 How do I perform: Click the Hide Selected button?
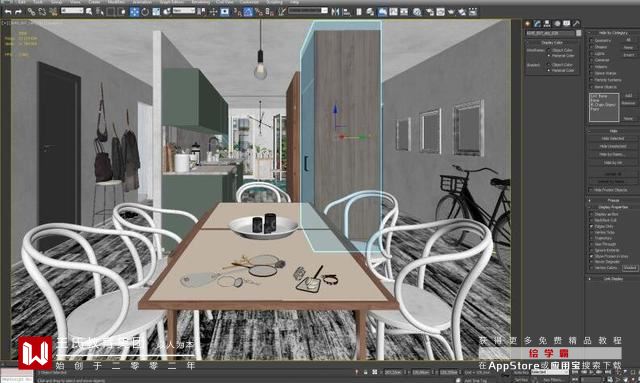point(613,138)
